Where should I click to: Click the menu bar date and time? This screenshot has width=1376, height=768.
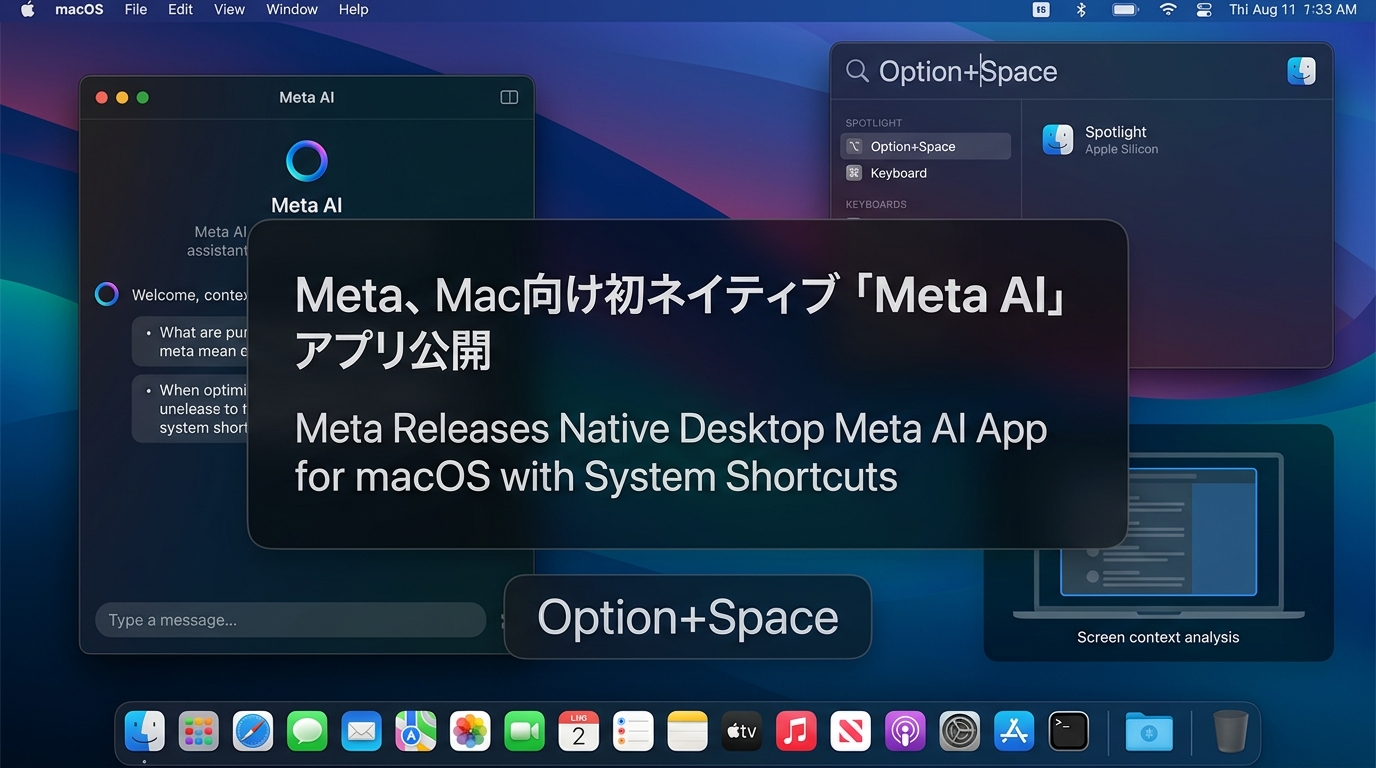1293,10
